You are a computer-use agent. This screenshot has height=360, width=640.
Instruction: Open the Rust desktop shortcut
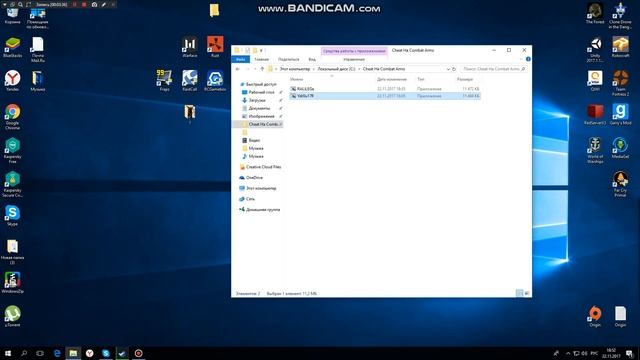(215, 47)
